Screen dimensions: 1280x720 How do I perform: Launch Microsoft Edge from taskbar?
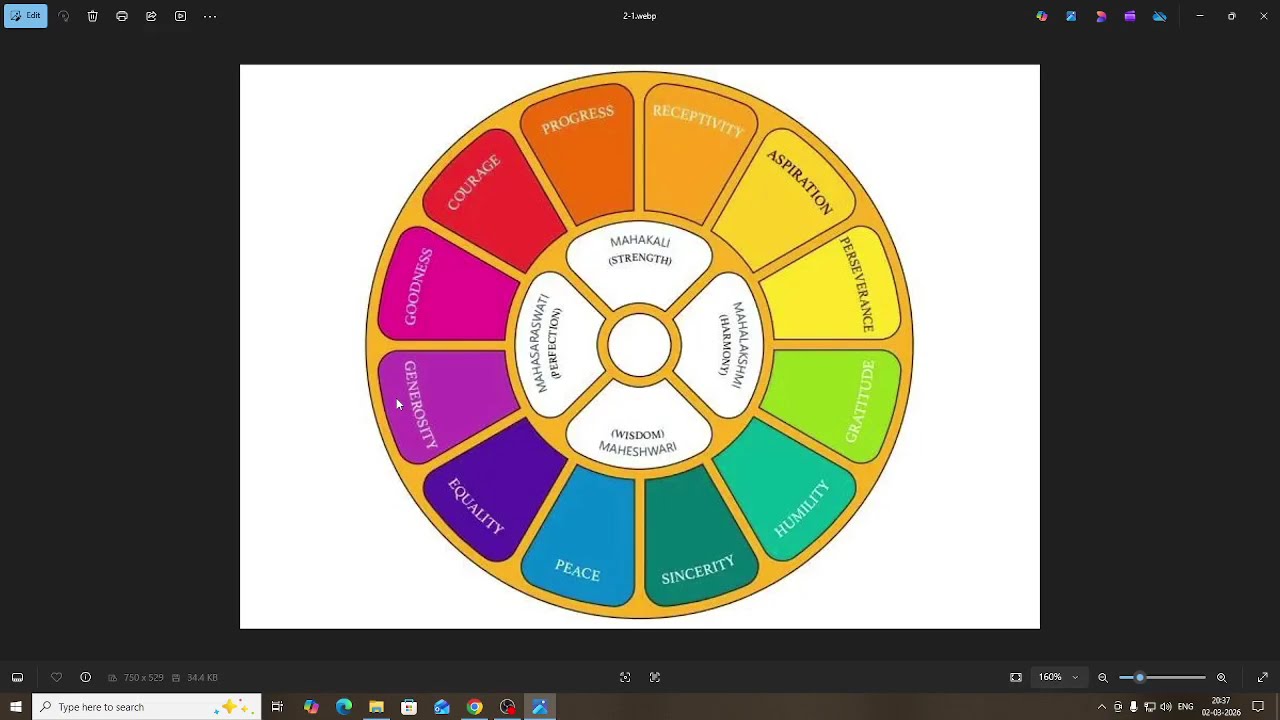(344, 707)
